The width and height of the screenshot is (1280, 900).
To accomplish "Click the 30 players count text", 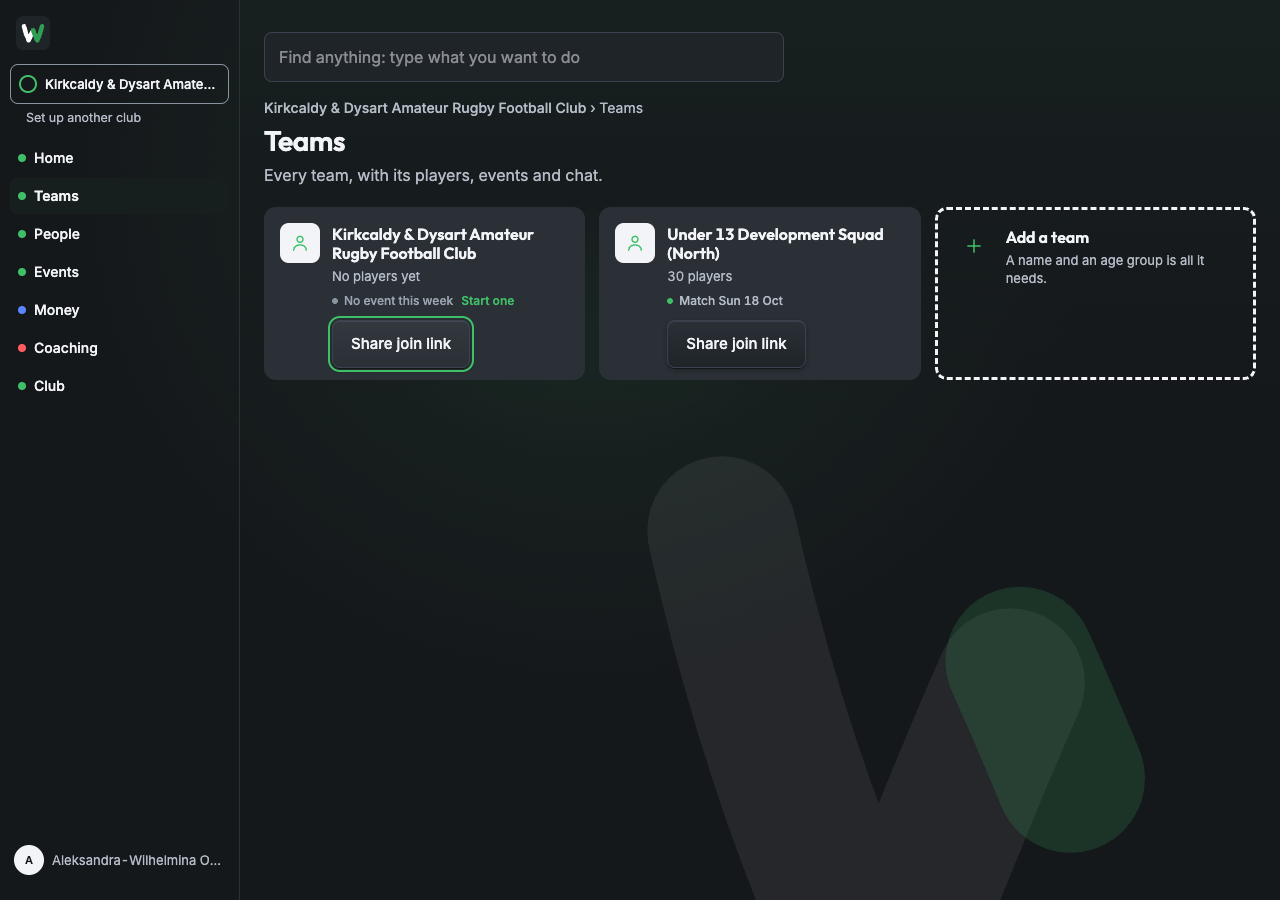I will point(700,276).
